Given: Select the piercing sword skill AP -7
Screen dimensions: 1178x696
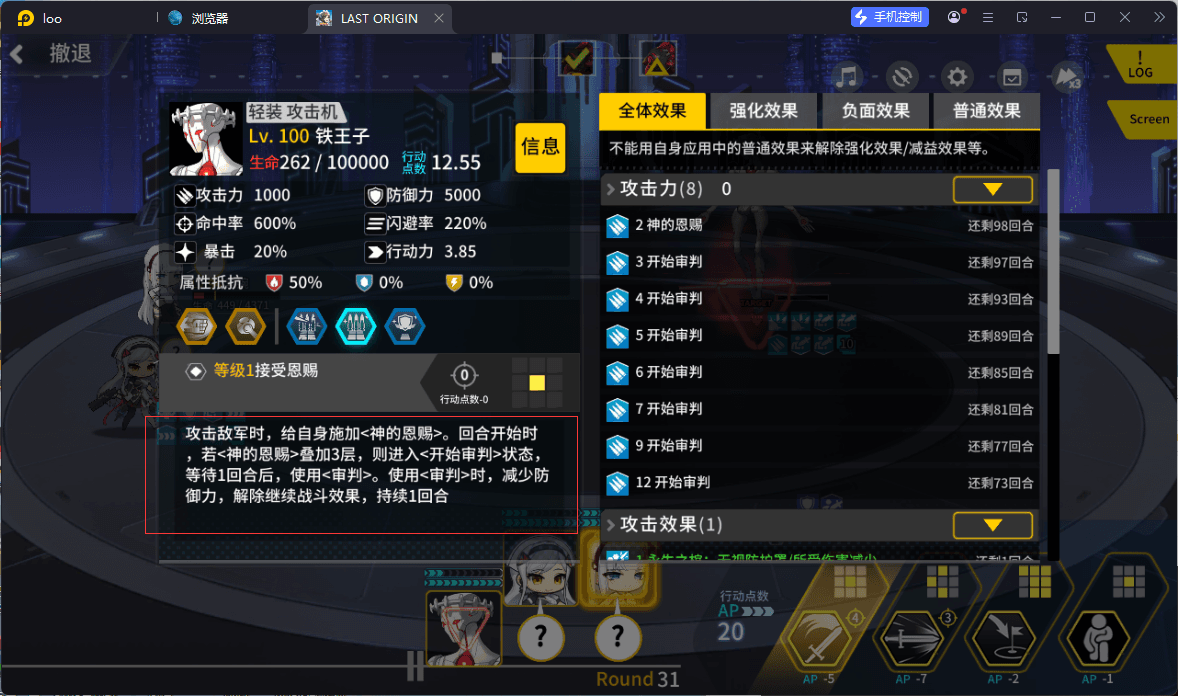Looking at the screenshot, I should pyautogui.click(x=911, y=640).
